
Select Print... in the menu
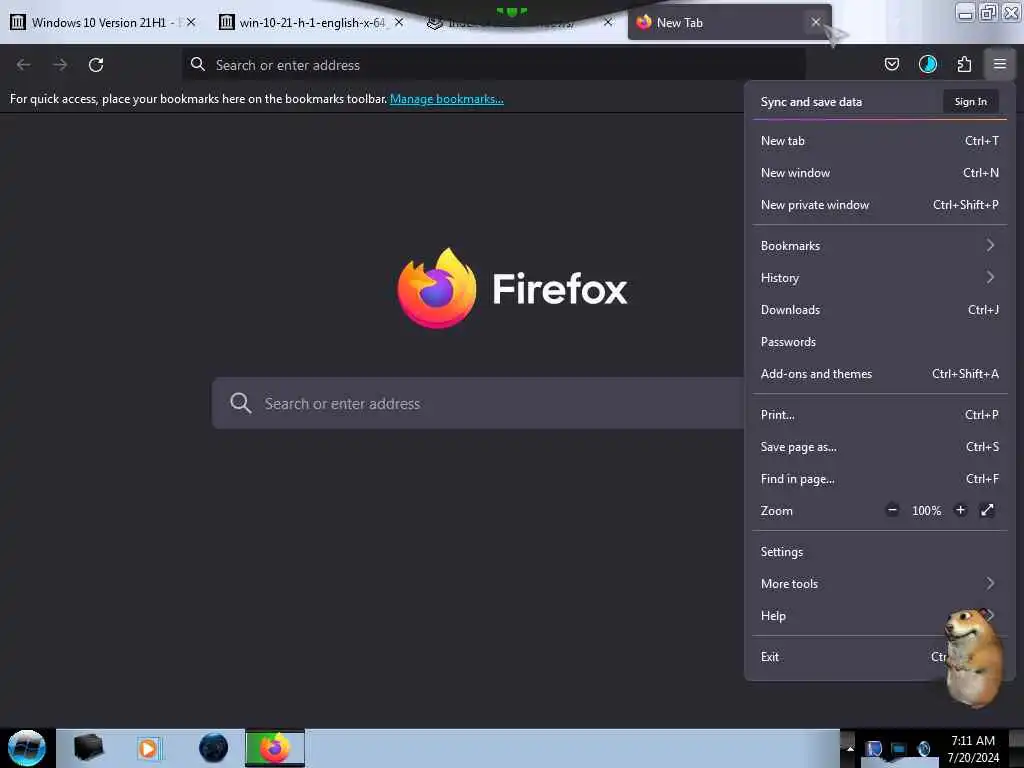coord(879,415)
